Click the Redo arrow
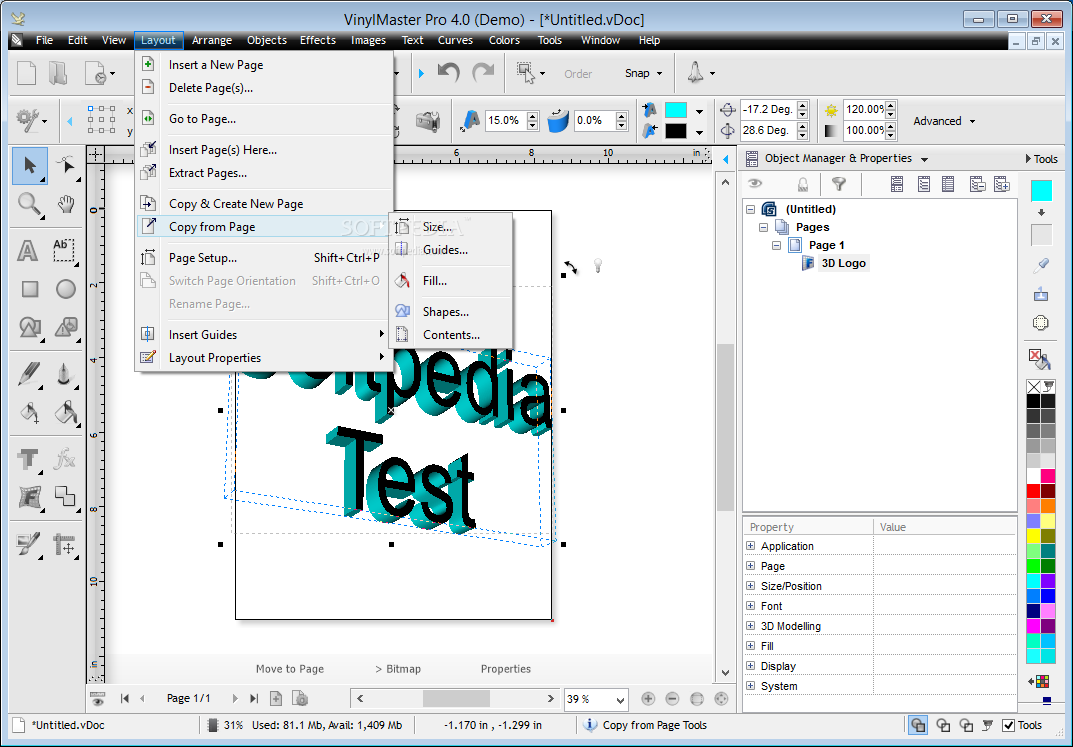Screen dimensions: 1073x747 point(483,72)
